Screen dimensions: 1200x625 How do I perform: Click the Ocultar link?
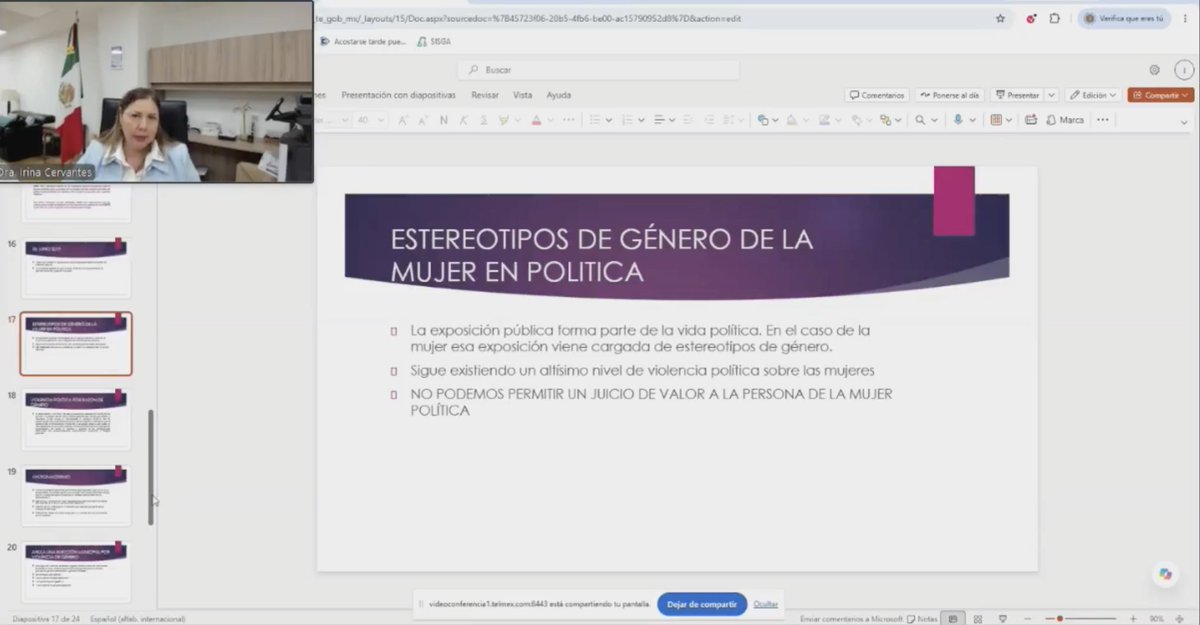pyautogui.click(x=765, y=604)
